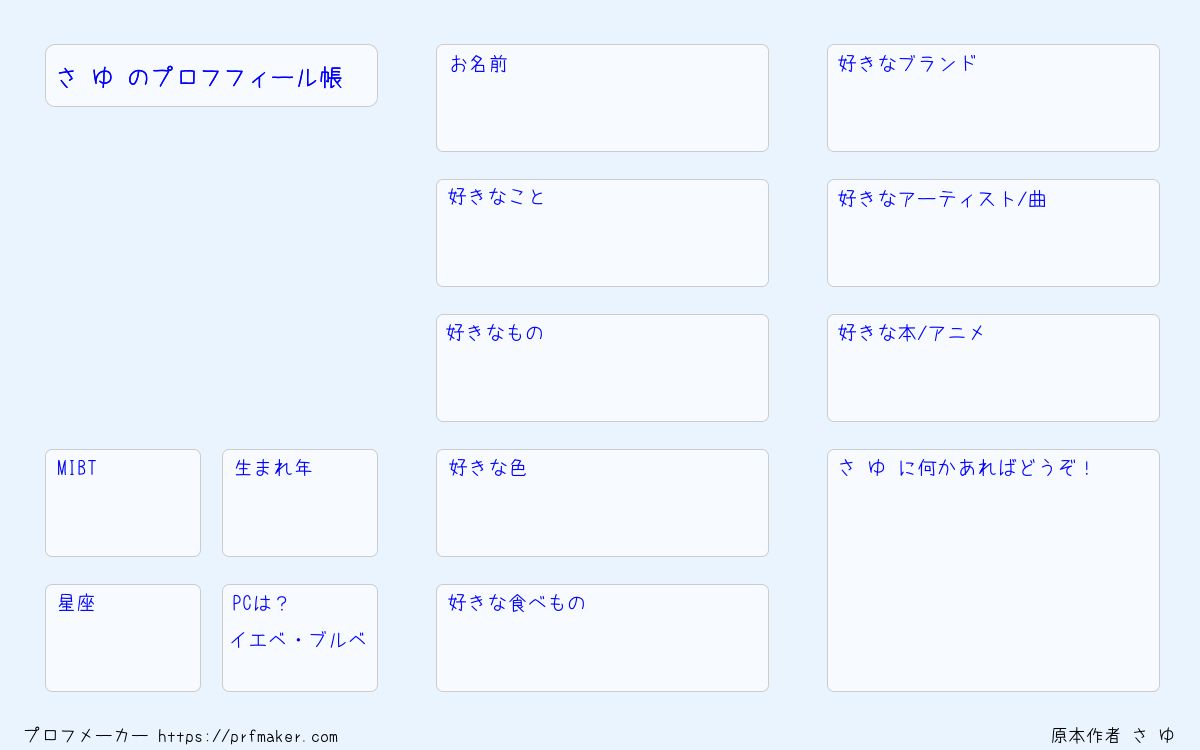The width and height of the screenshot is (1200, 750).
Task: Click the 好きなこと field box
Action: pos(602,233)
